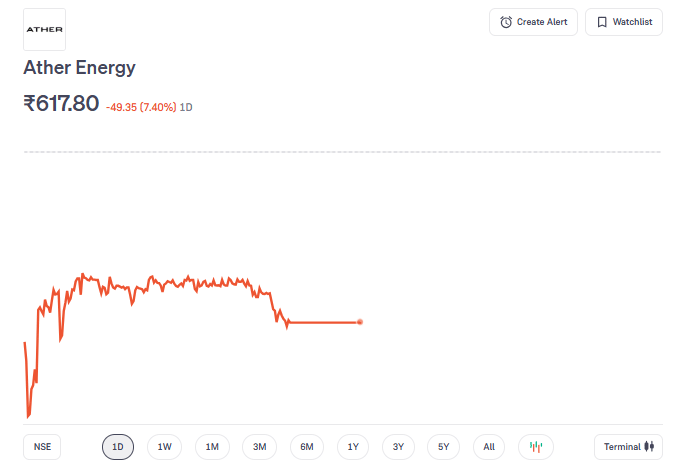Choose the 6M time range
The width and height of the screenshot is (686, 475).
[x=307, y=447]
